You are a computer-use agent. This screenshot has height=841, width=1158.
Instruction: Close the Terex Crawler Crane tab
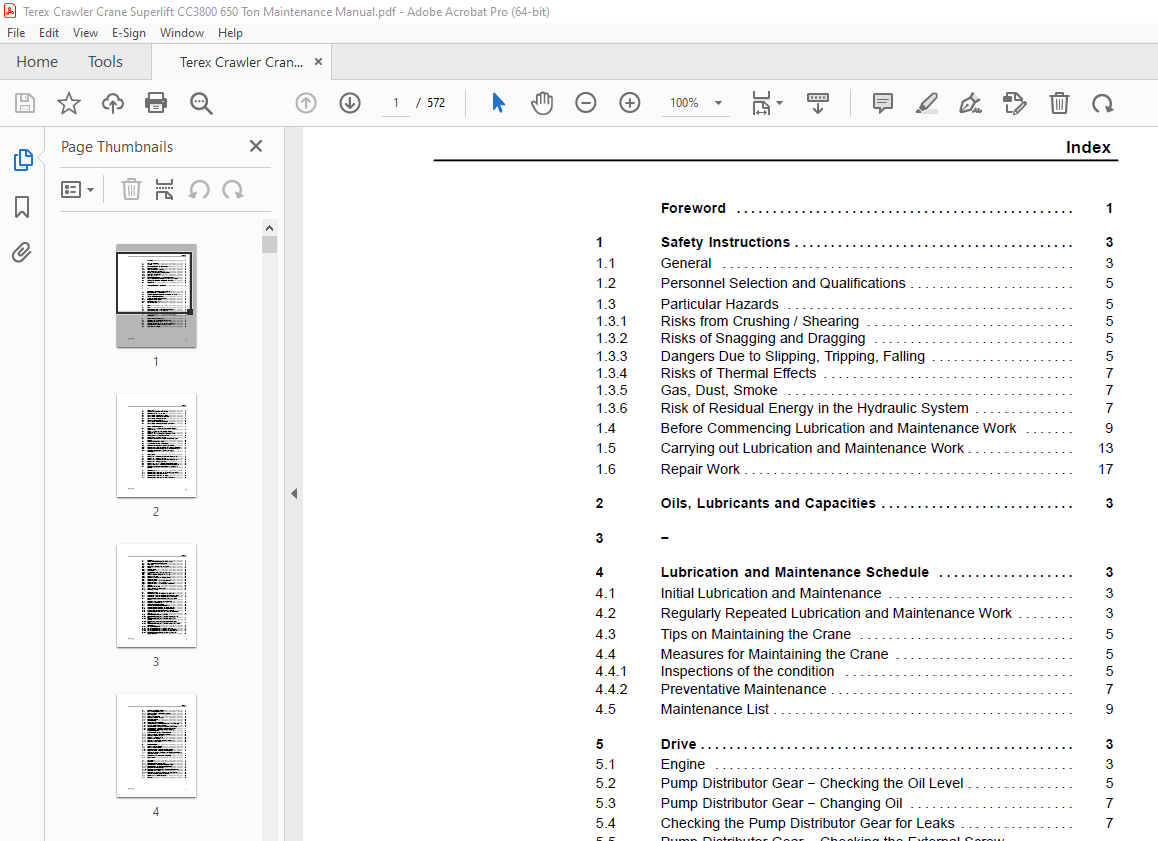pos(318,62)
